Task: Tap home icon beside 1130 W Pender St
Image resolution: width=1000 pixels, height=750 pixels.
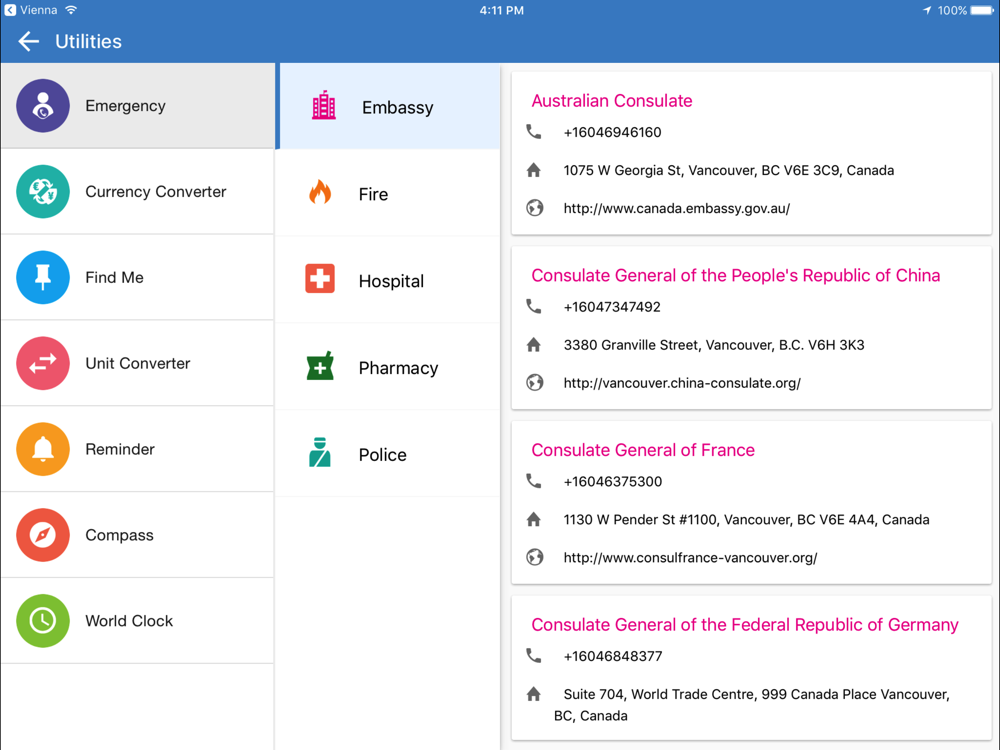Action: coord(534,520)
